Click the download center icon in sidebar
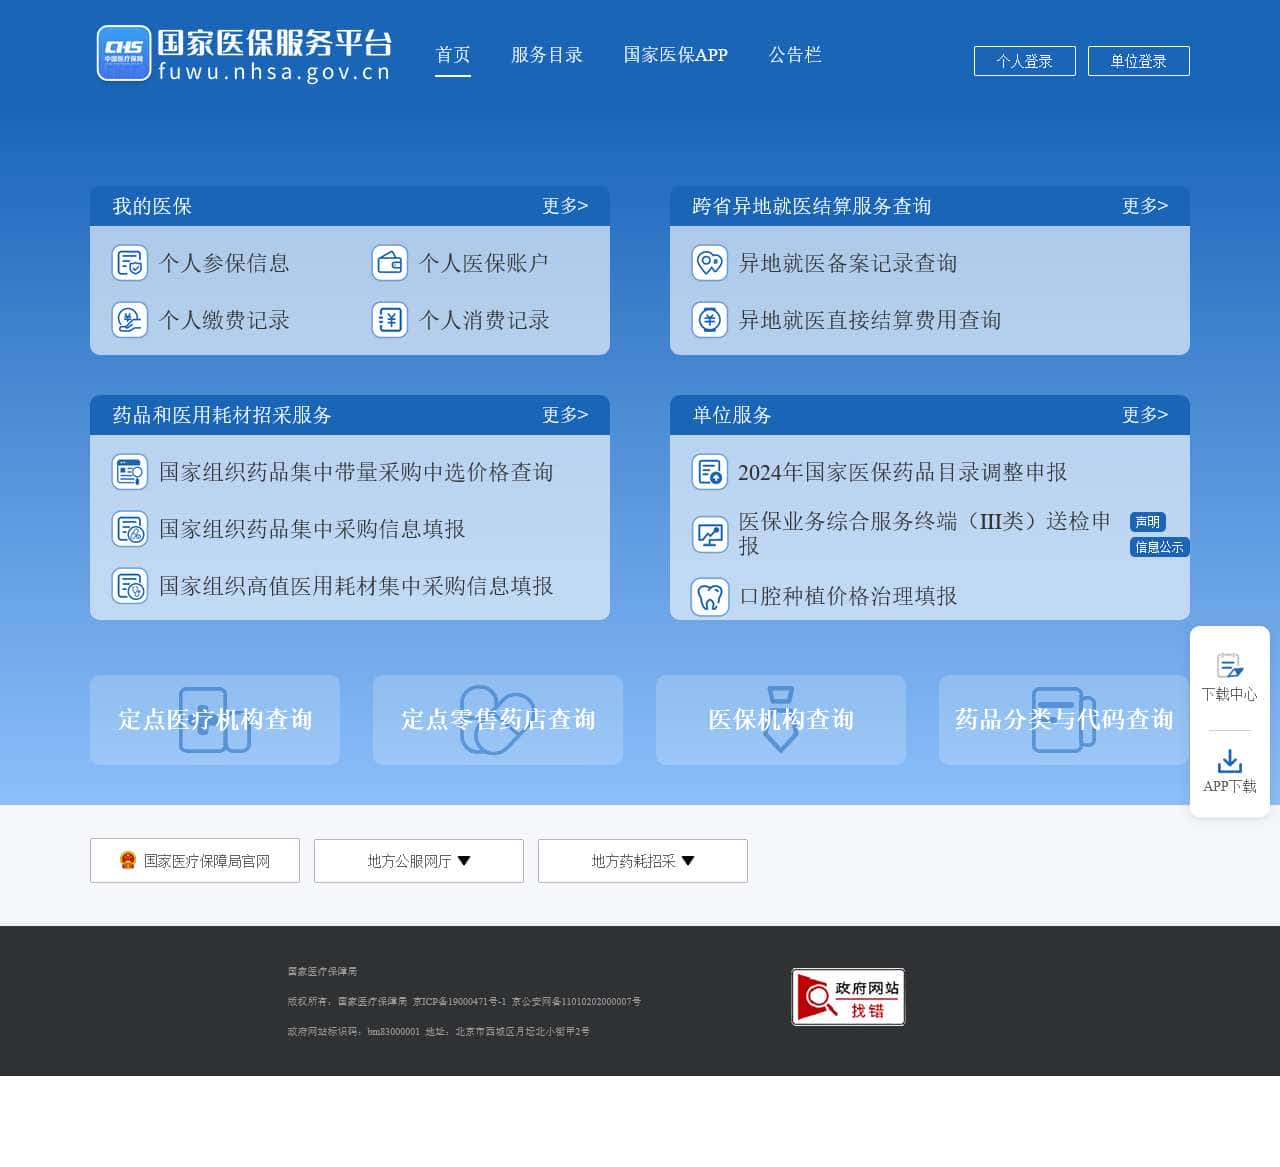Image resolution: width=1280 pixels, height=1167 pixels. point(1229,666)
